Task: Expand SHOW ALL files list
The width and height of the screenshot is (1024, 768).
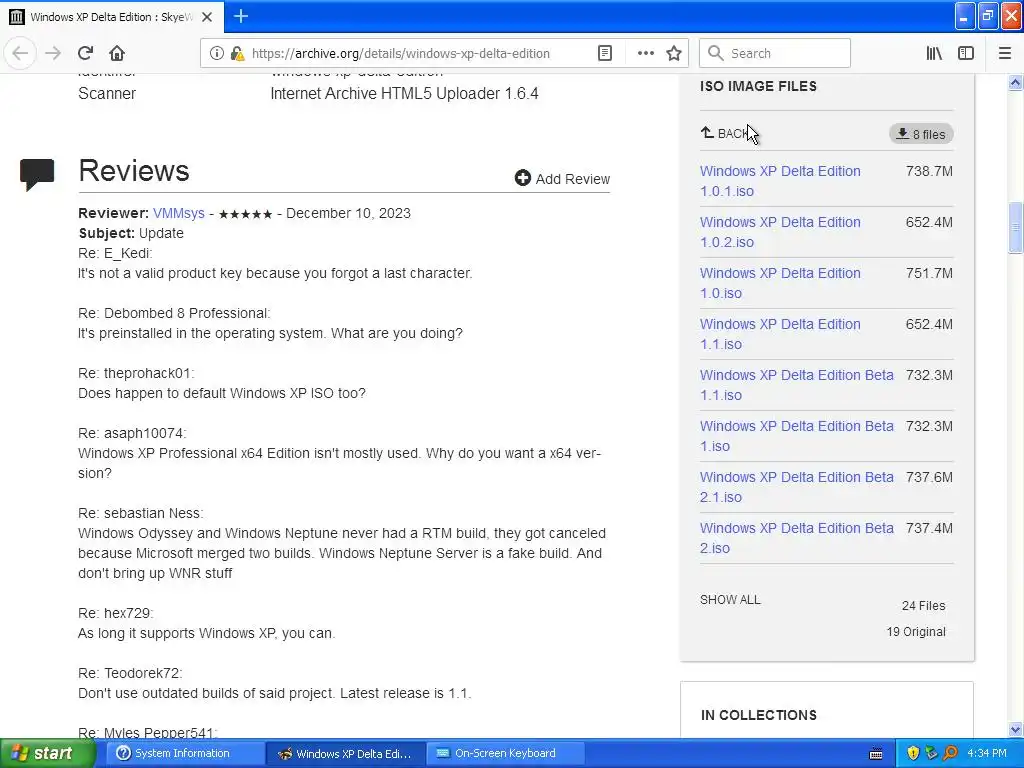Action: click(x=730, y=600)
